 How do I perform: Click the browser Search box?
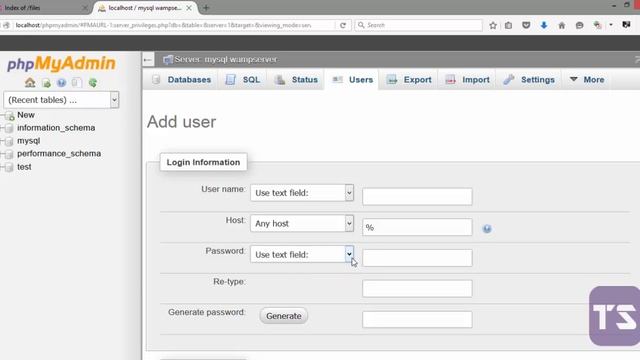point(418,25)
